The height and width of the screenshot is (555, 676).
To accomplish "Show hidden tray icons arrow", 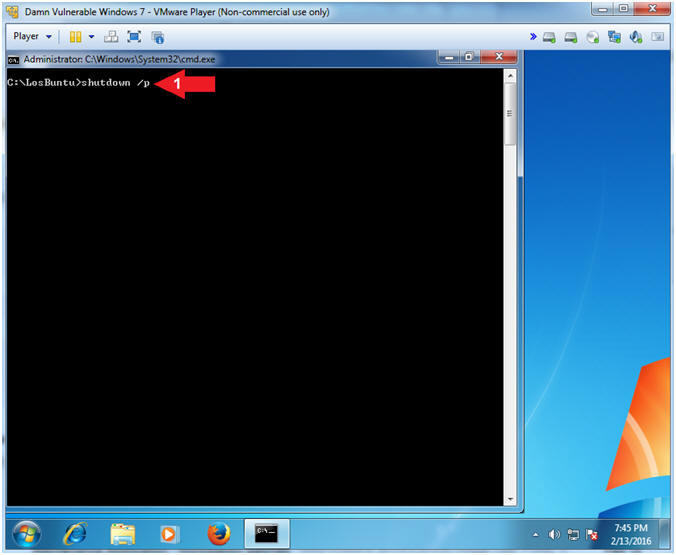I will pyautogui.click(x=535, y=535).
